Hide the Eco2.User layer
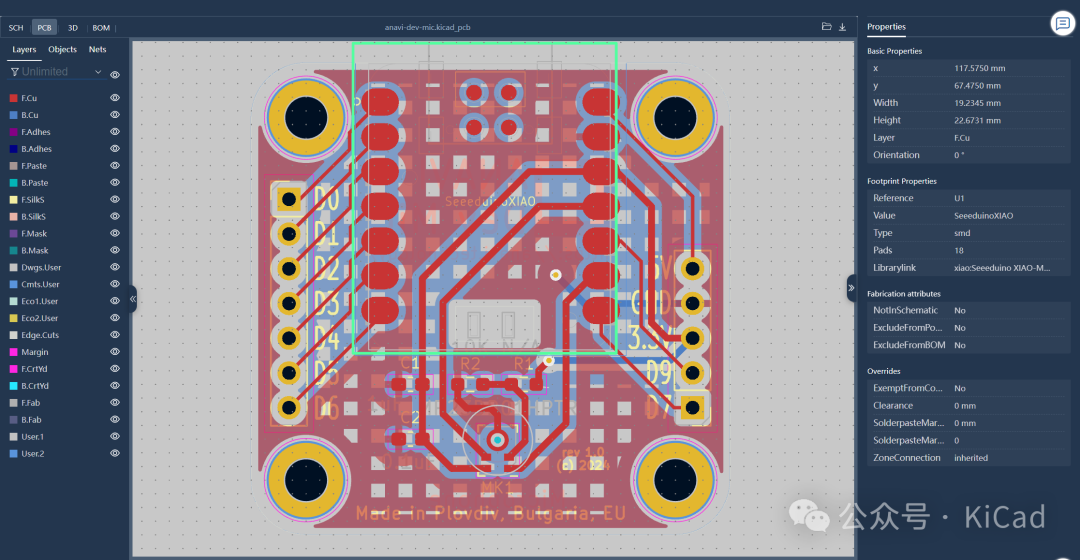This screenshot has height=560, width=1080. click(x=115, y=318)
